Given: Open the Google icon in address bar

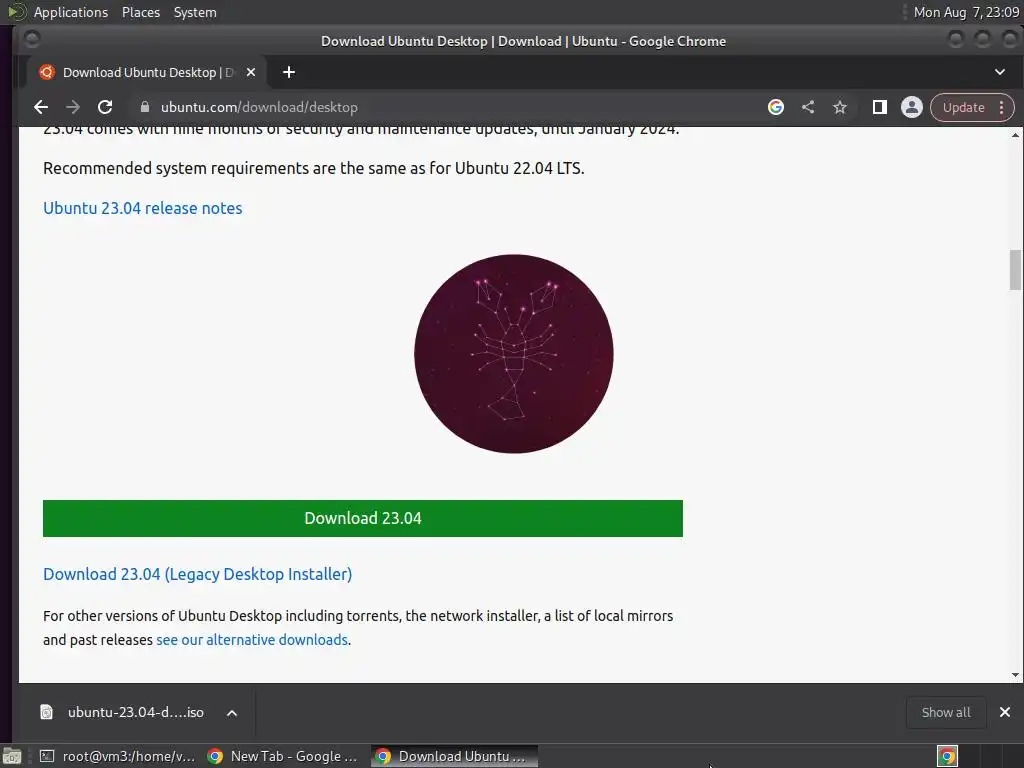Looking at the screenshot, I should click(x=776, y=107).
